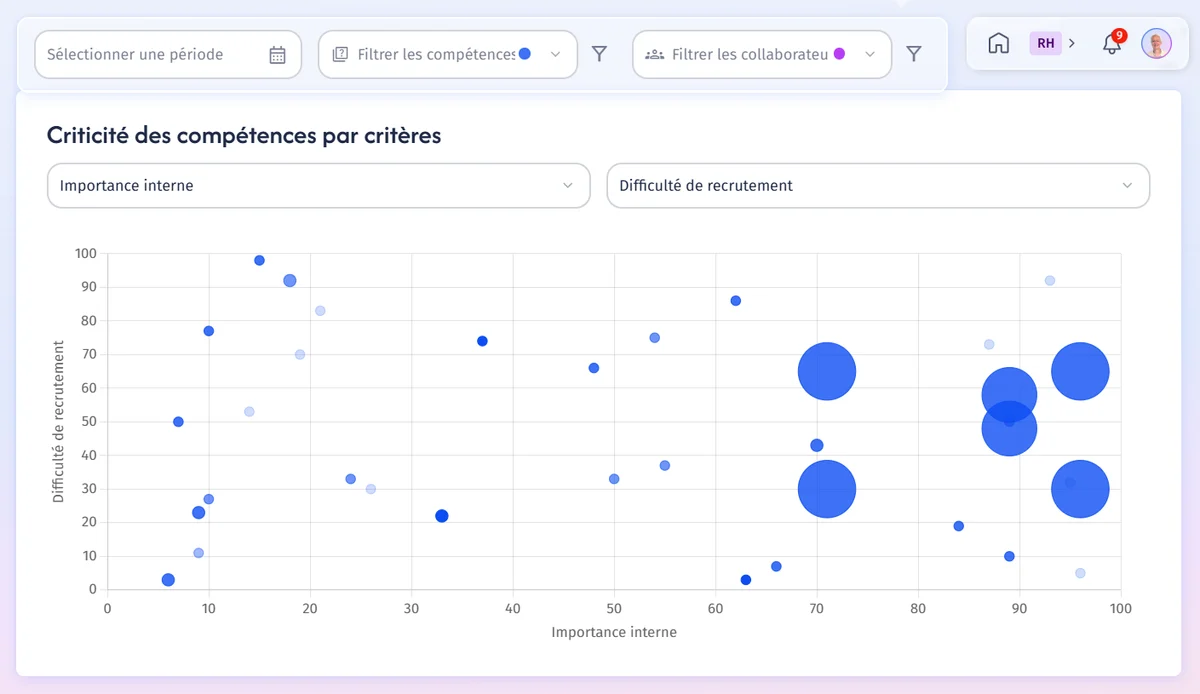Select the small bubble at importance 70, difficulty 43

pyautogui.click(x=817, y=445)
